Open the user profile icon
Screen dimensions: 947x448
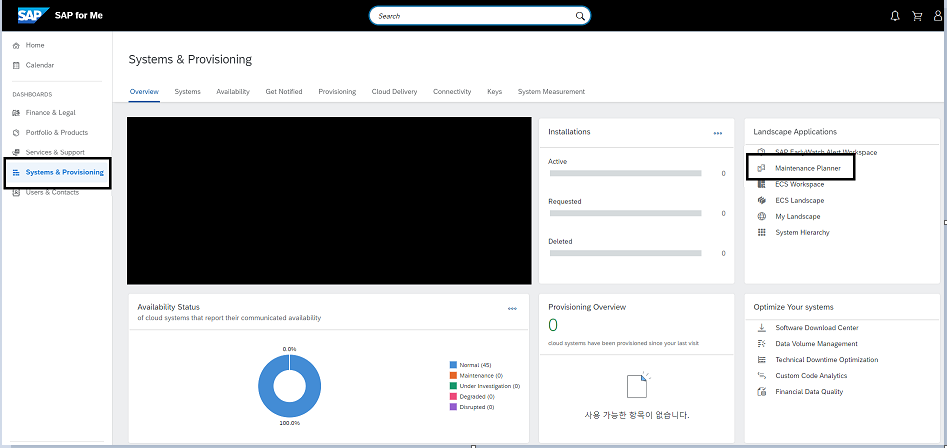pyautogui.click(x=938, y=16)
